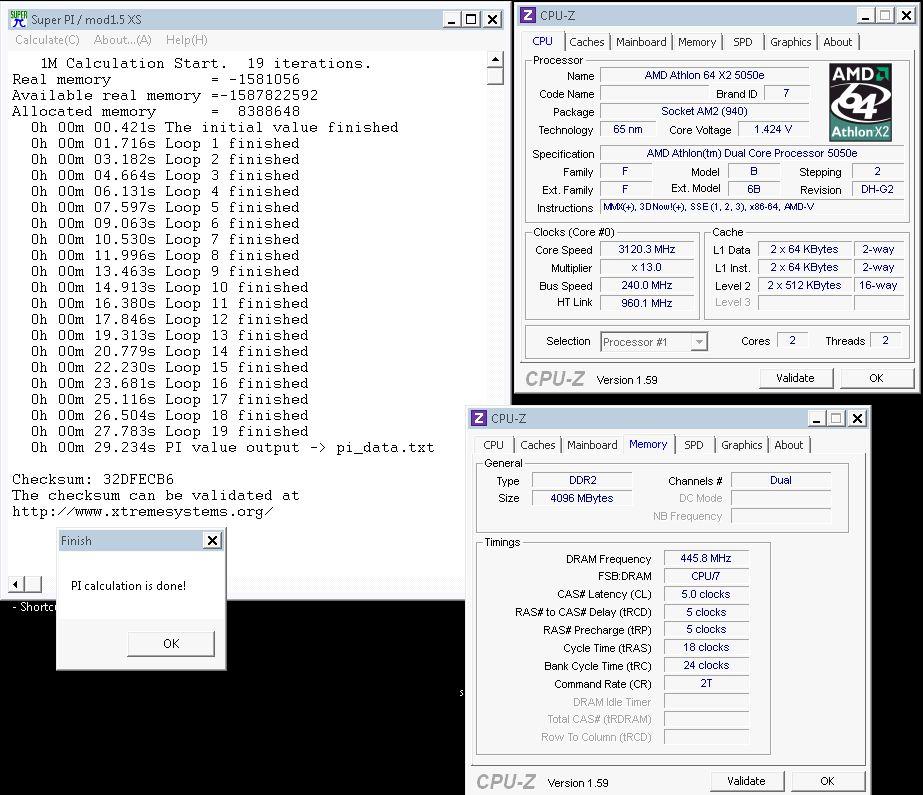
Task: Click the memory Size value 4096 MBytes
Action: [x=582, y=498]
